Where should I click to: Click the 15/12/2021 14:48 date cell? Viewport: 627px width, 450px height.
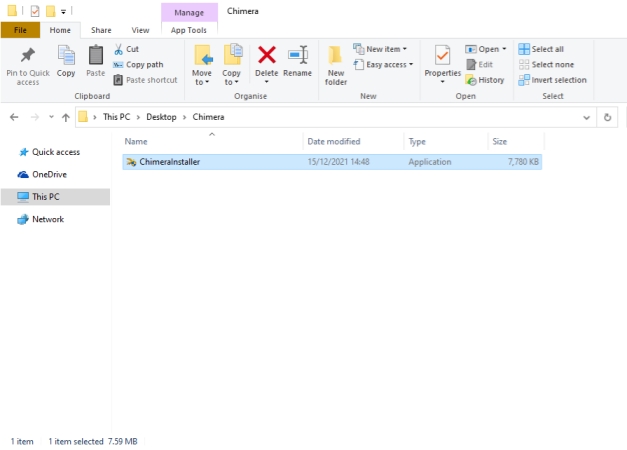[x=339, y=162]
